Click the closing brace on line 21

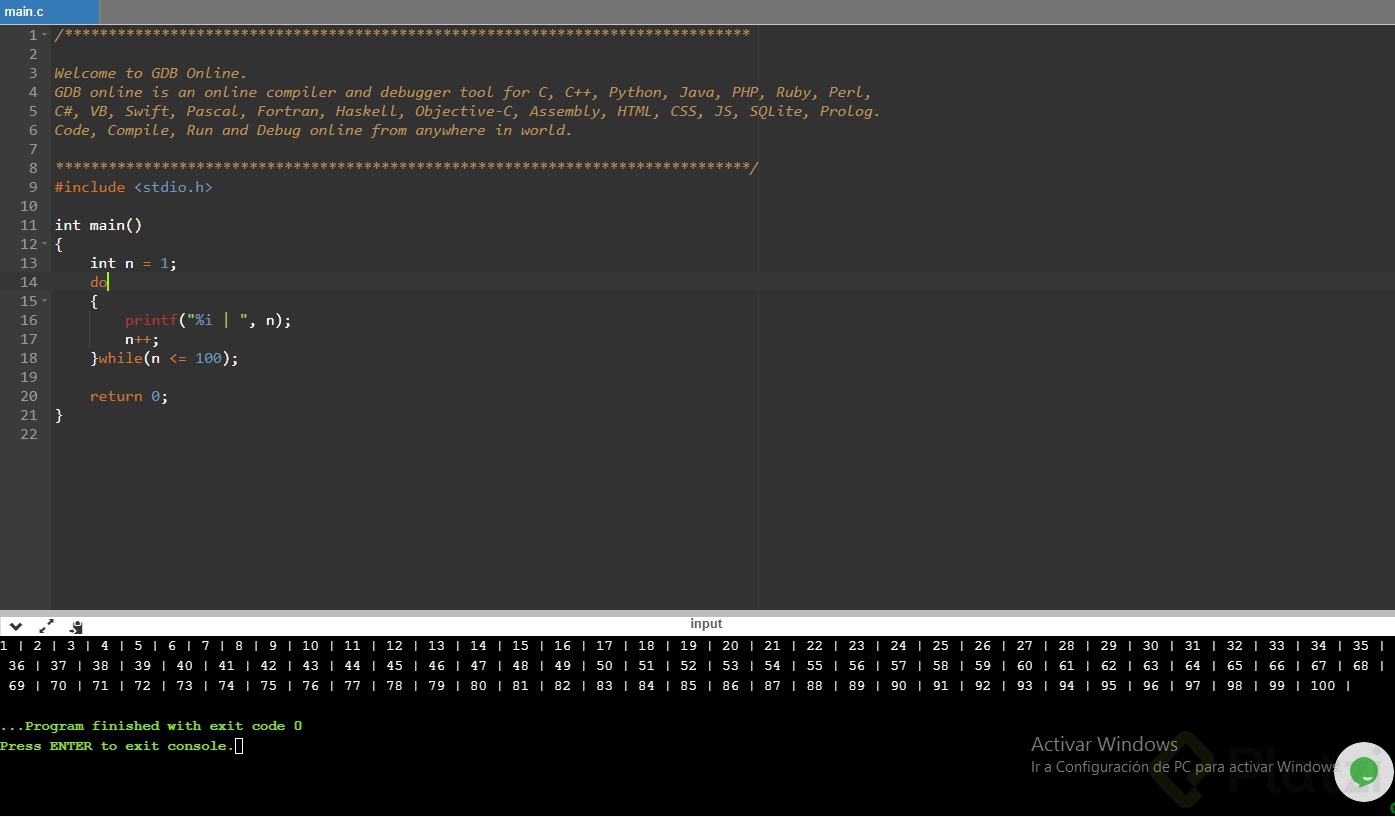[x=59, y=415]
